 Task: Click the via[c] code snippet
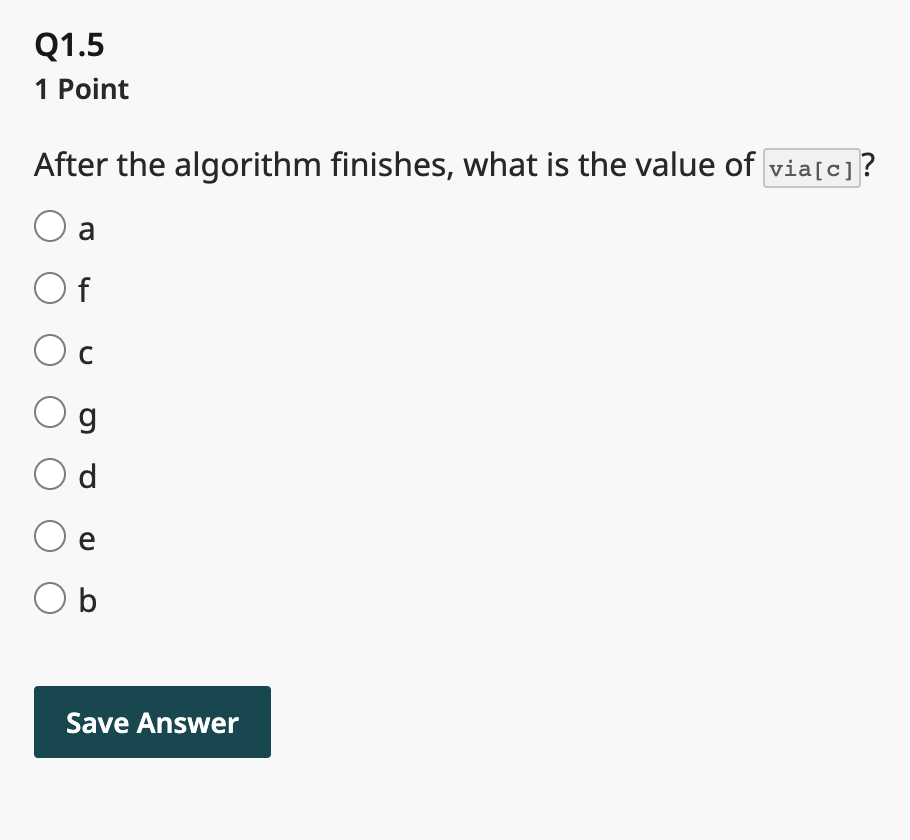[811, 168]
